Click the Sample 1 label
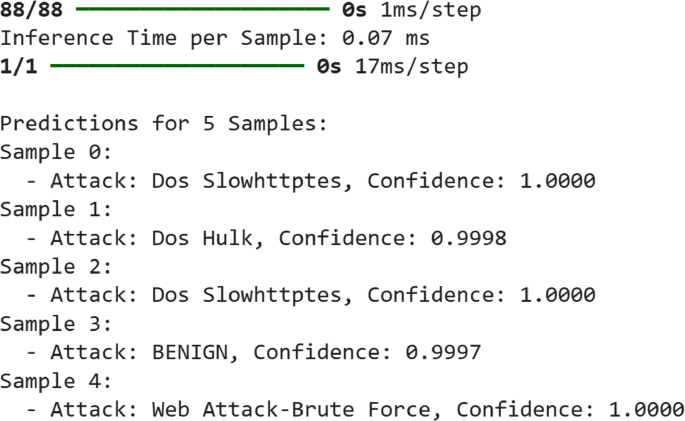685x421 pixels. click(x=50, y=209)
